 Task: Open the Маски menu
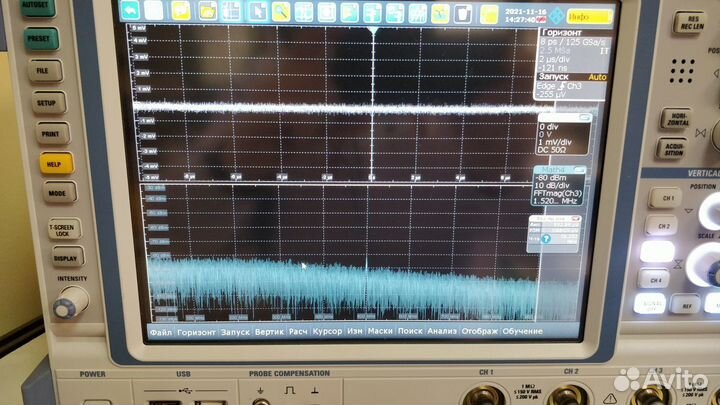[380, 331]
